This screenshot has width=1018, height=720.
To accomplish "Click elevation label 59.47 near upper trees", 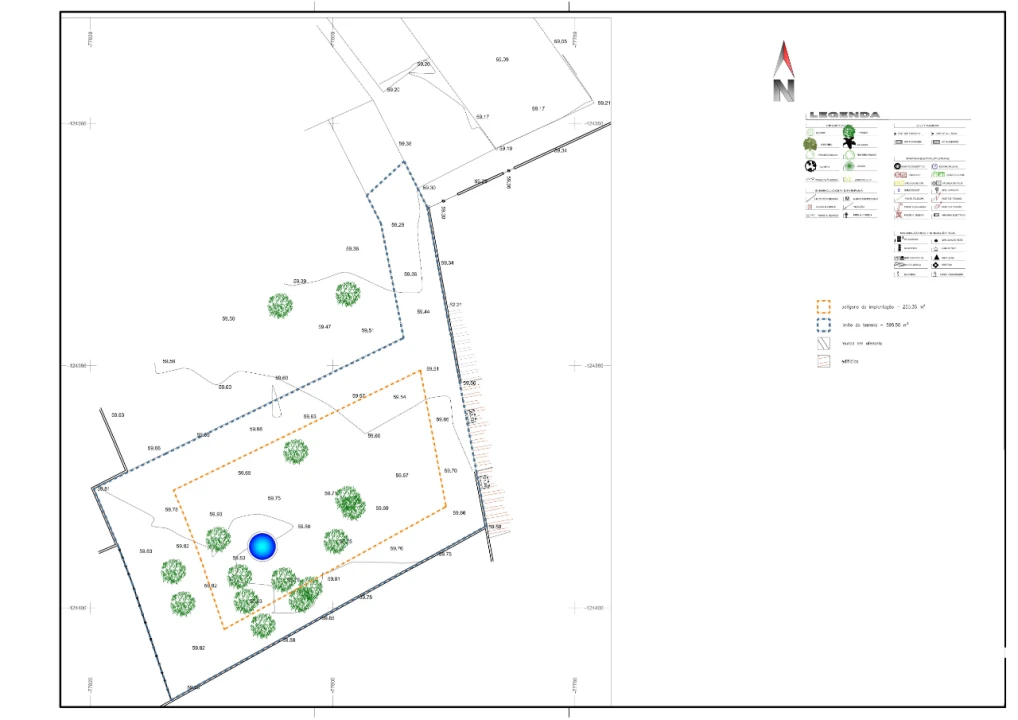I will [x=324, y=327].
